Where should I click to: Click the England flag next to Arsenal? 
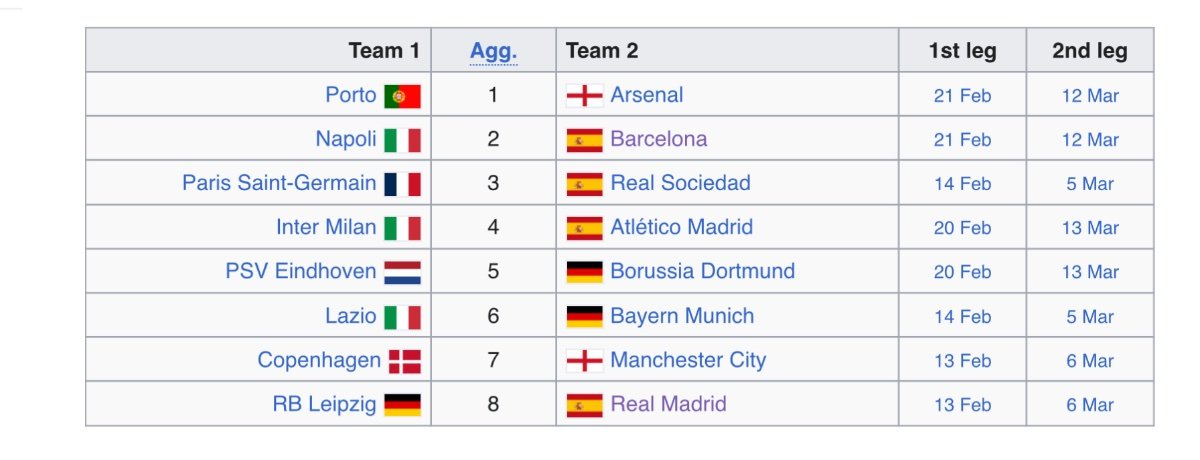coord(584,96)
